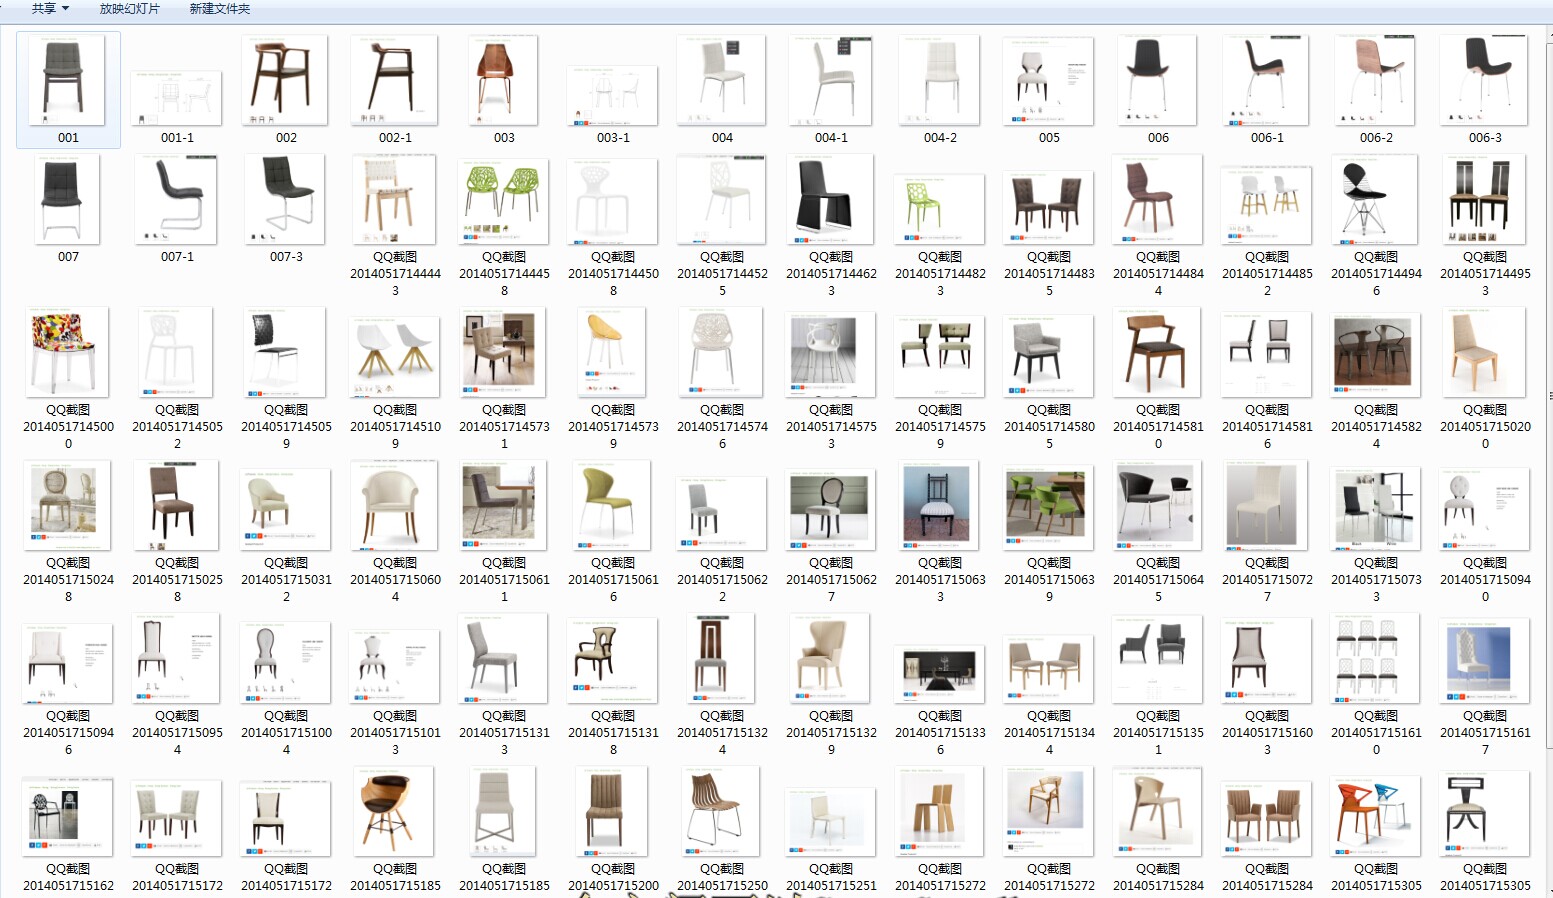1553x898 pixels.
Task: Select the 001 gray chair thumbnail
Action: pos(68,79)
